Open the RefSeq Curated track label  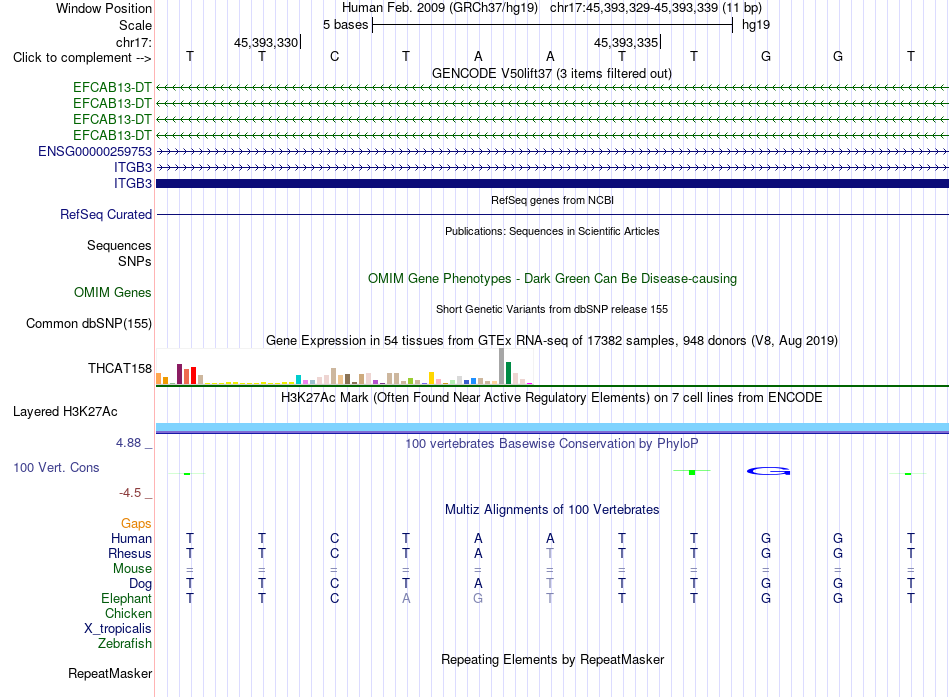pos(106,215)
